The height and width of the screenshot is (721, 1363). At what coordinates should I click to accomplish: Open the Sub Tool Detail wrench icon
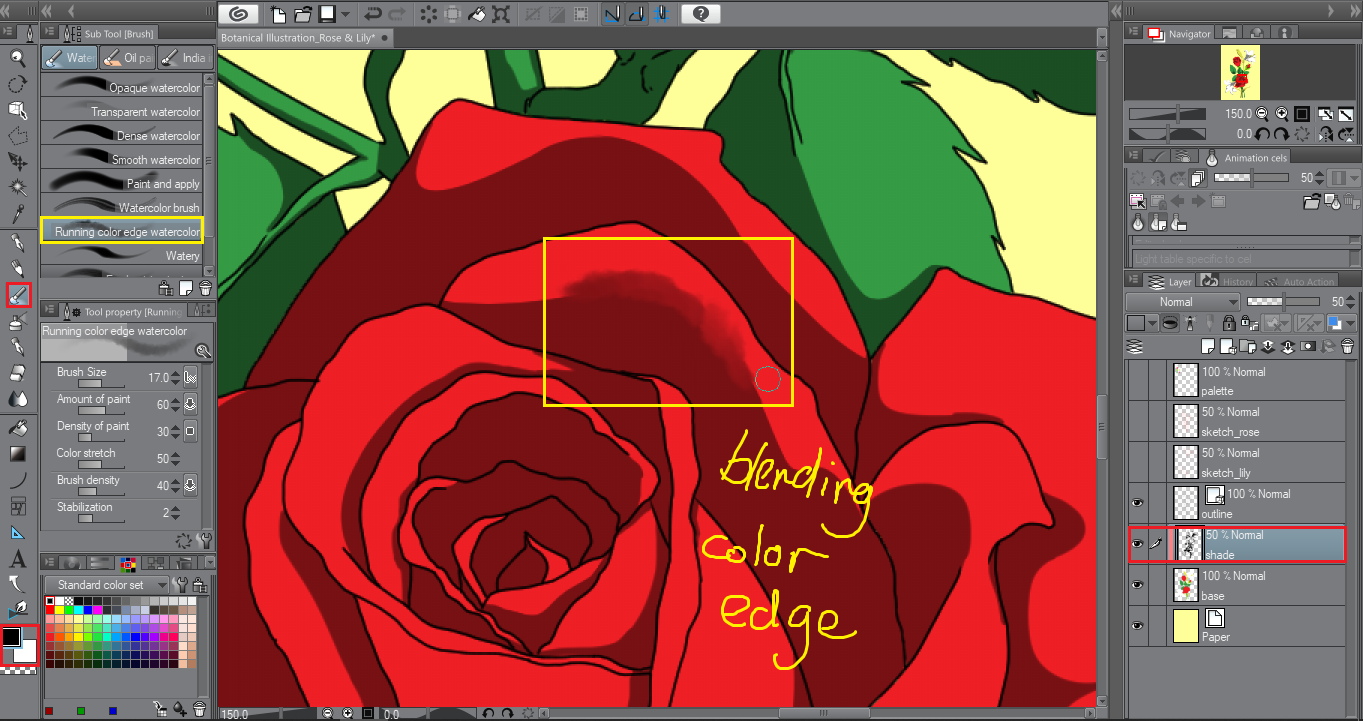[x=206, y=540]
